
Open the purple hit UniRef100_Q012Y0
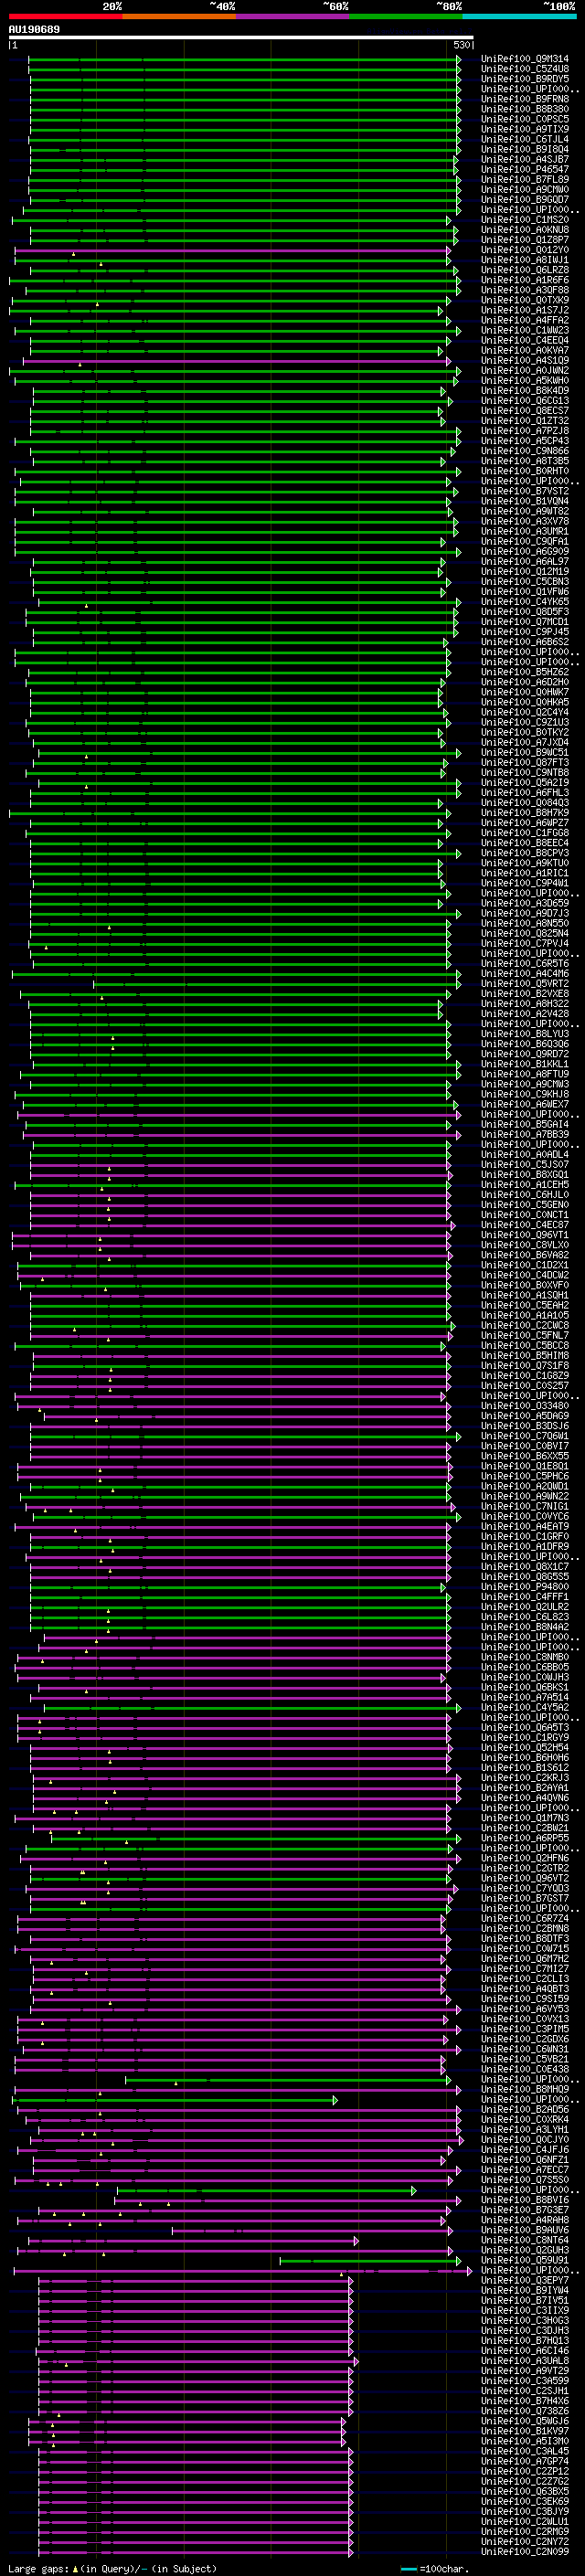[x=525, y=250]
